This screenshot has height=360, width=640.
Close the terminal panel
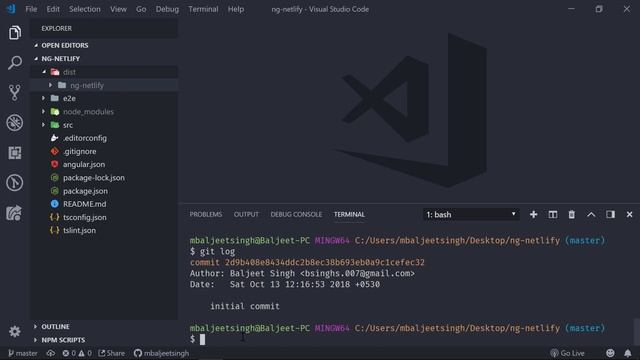(x=629, y=214)
